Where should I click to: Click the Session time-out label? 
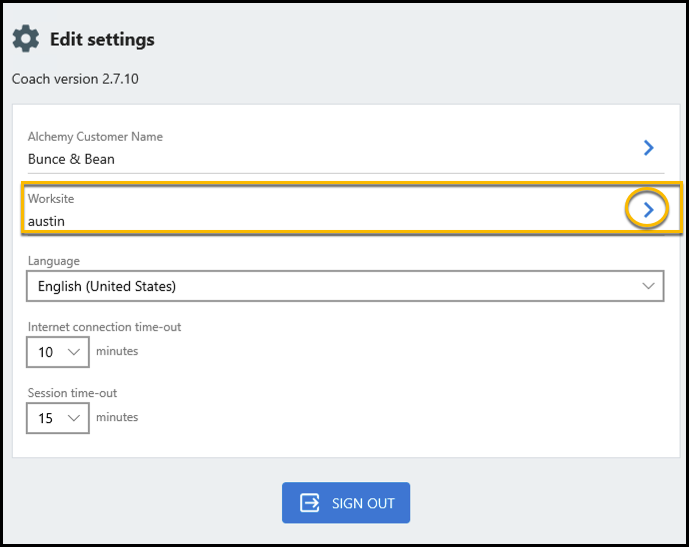tap(73, 393)
